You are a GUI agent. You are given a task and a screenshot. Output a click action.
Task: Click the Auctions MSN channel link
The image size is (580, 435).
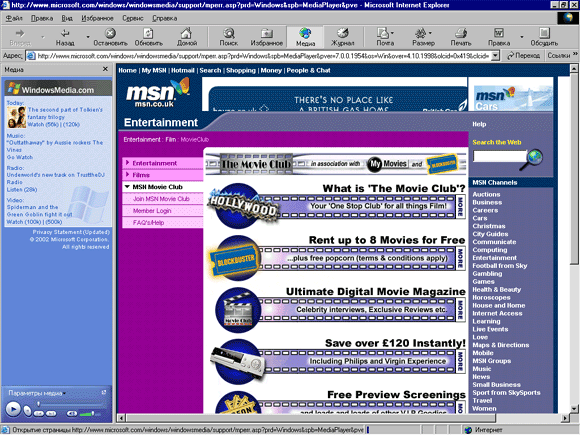486,194
